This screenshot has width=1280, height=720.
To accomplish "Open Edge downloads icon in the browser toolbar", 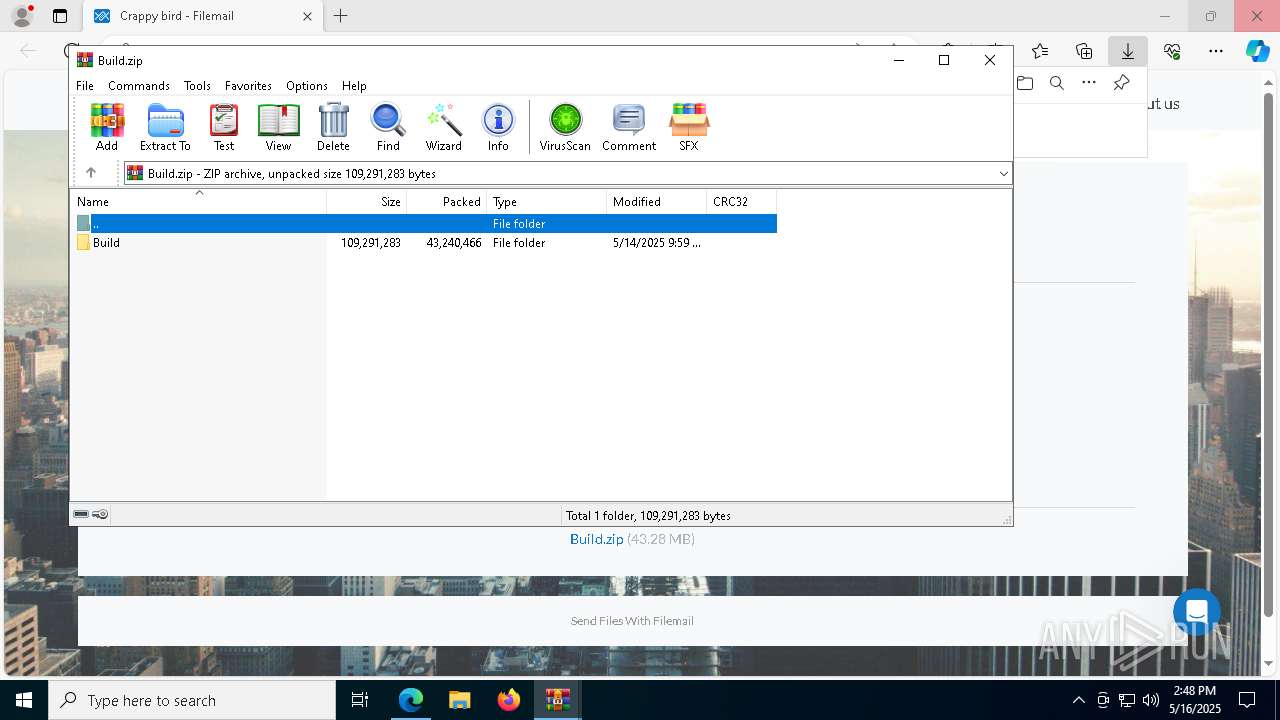I will [1127, 51].
